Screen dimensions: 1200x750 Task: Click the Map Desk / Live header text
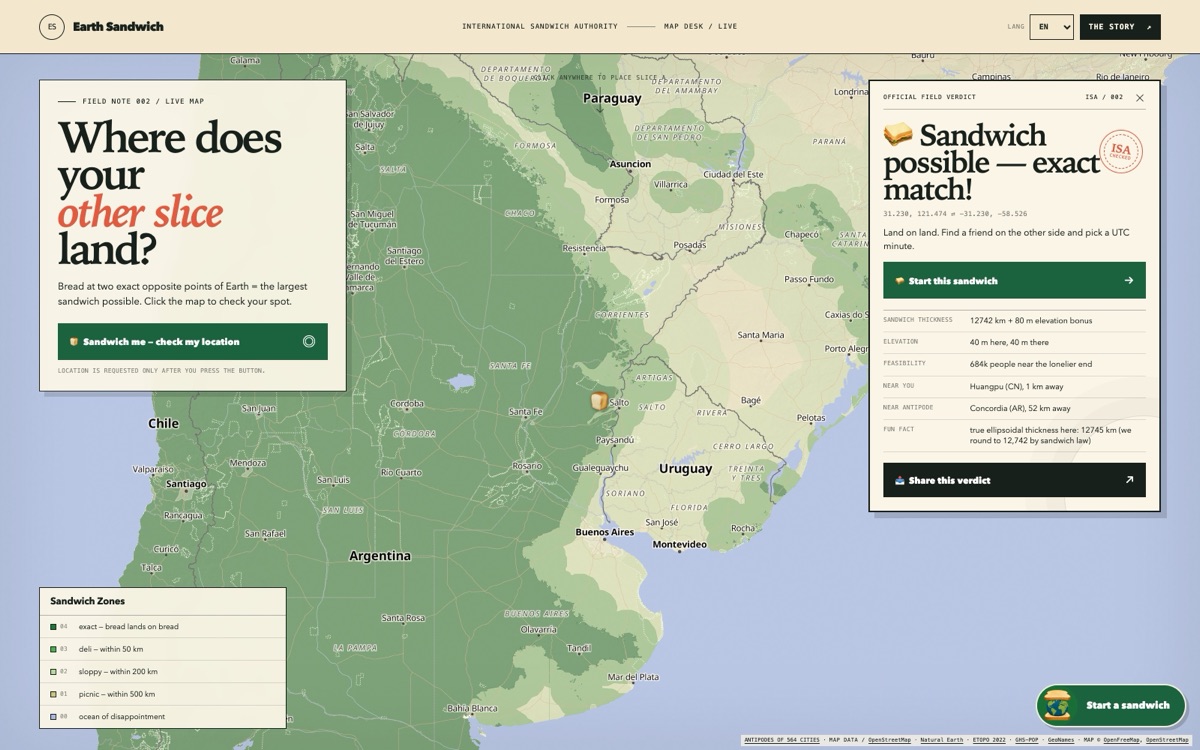700,27
